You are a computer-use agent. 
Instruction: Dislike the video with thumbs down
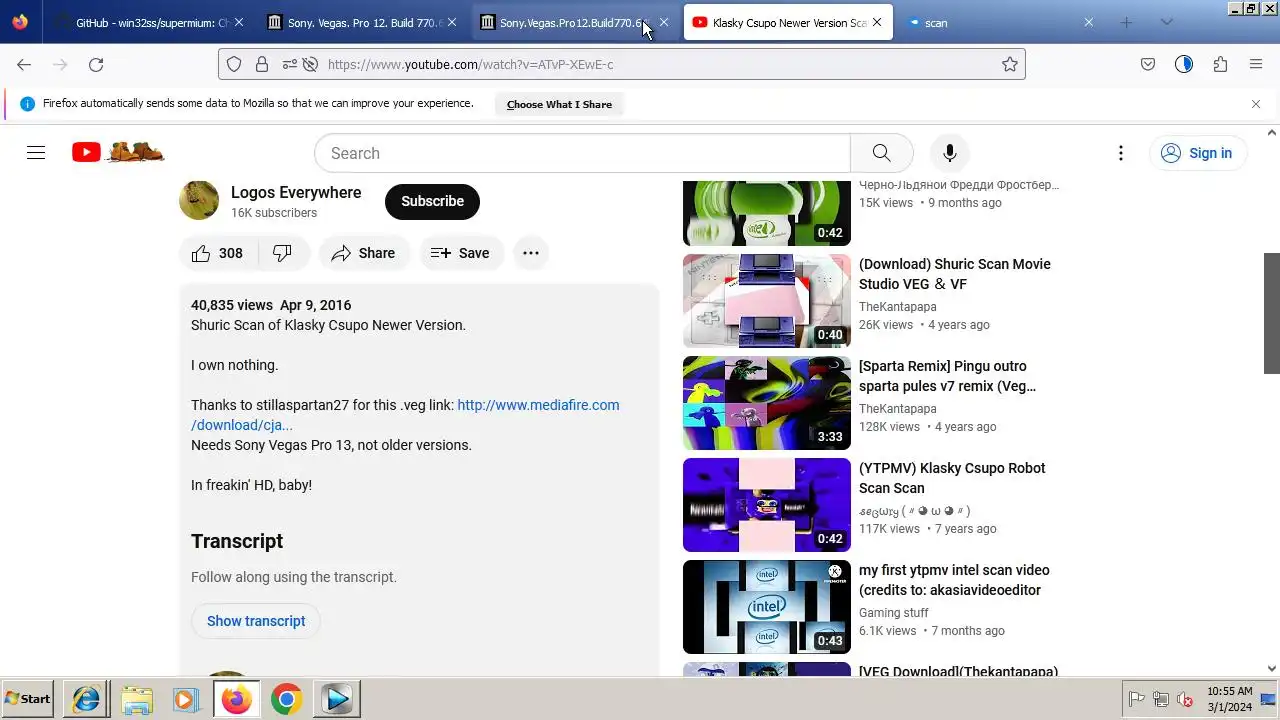pos(283,253)
